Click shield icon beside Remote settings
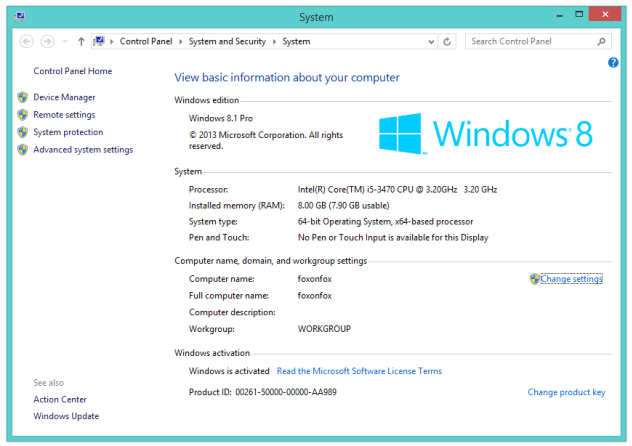Image resolution: width=632 pixels, height=446 pixels. [23, 115]
